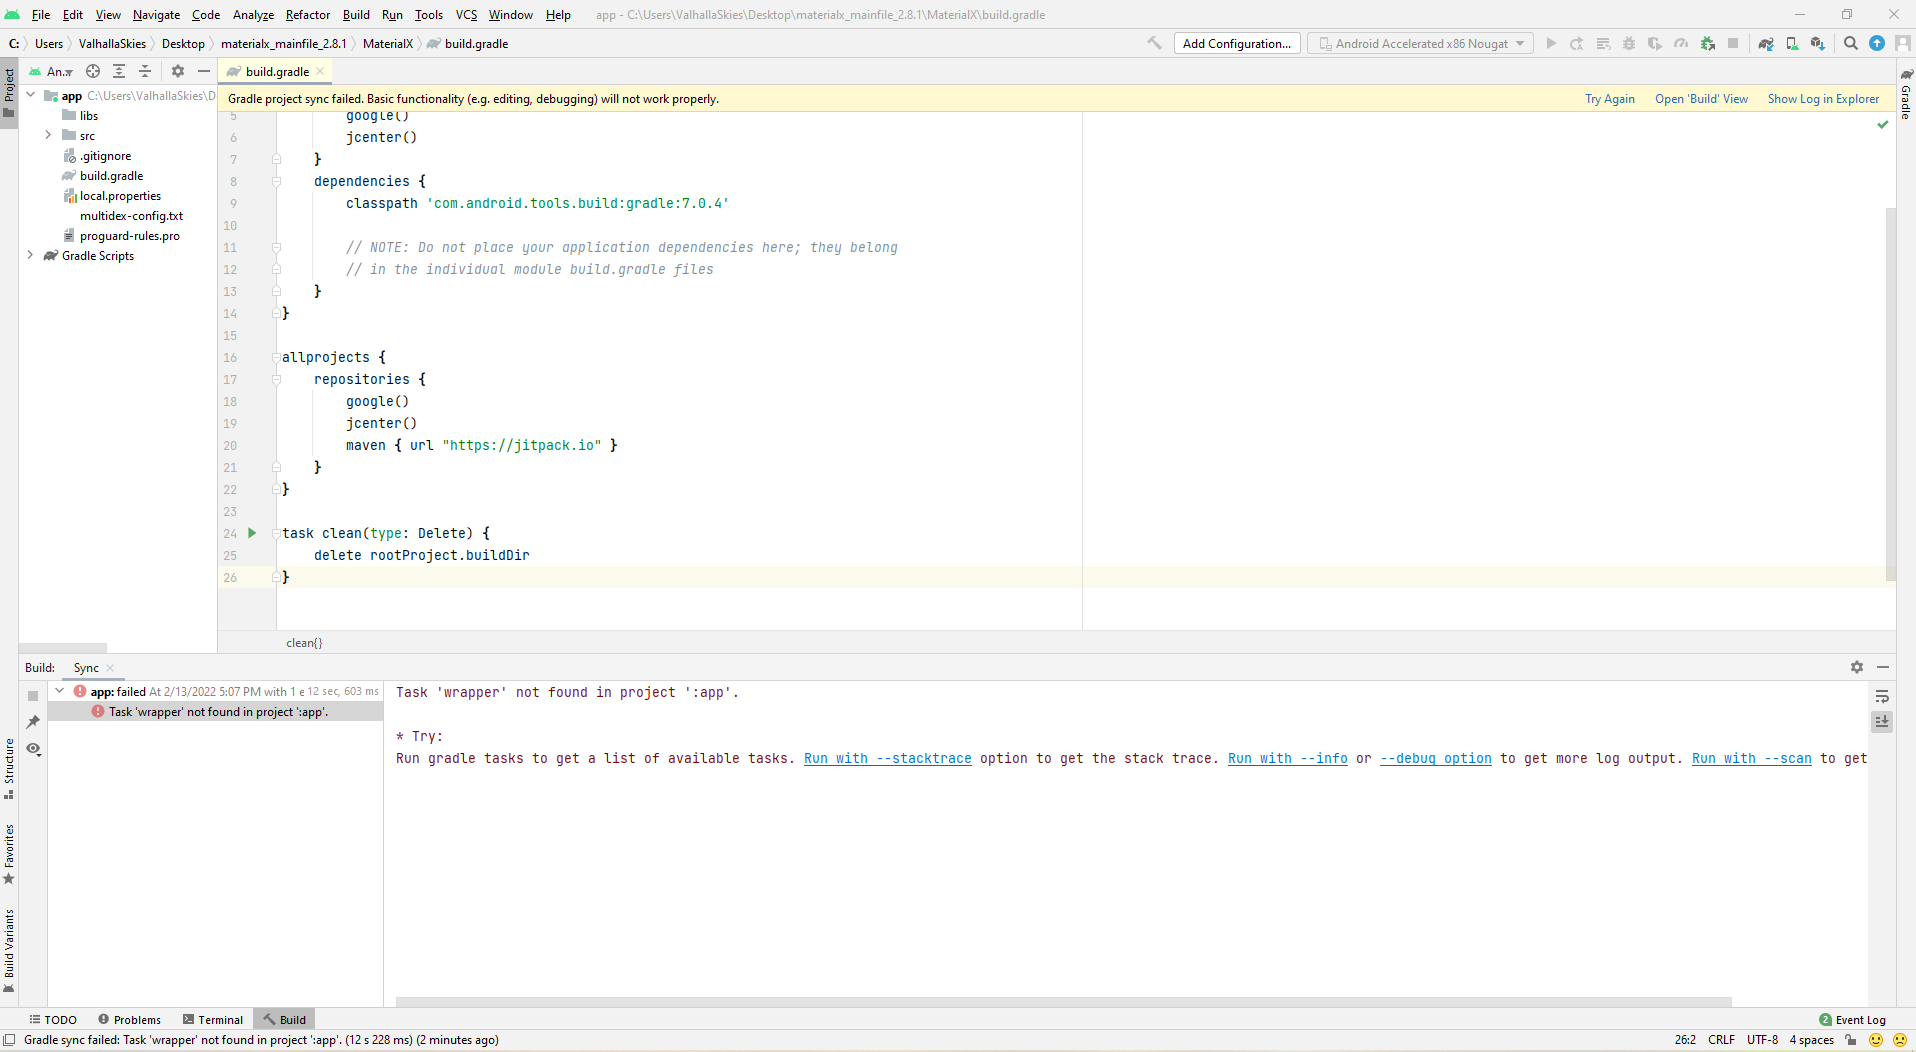Fold the dependencies block in the gutter

[276, 181]
